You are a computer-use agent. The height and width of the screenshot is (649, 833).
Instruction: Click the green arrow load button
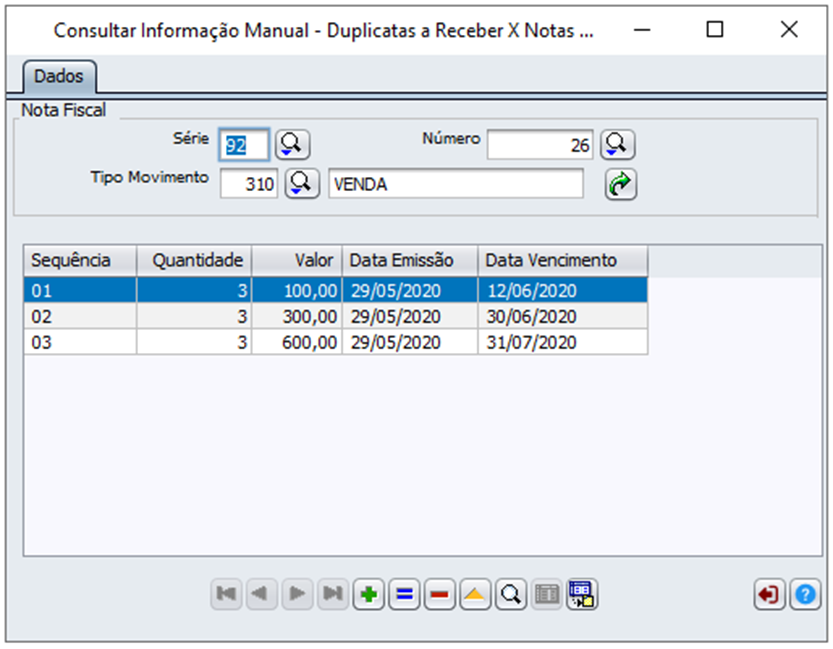[x=620, y=184]
